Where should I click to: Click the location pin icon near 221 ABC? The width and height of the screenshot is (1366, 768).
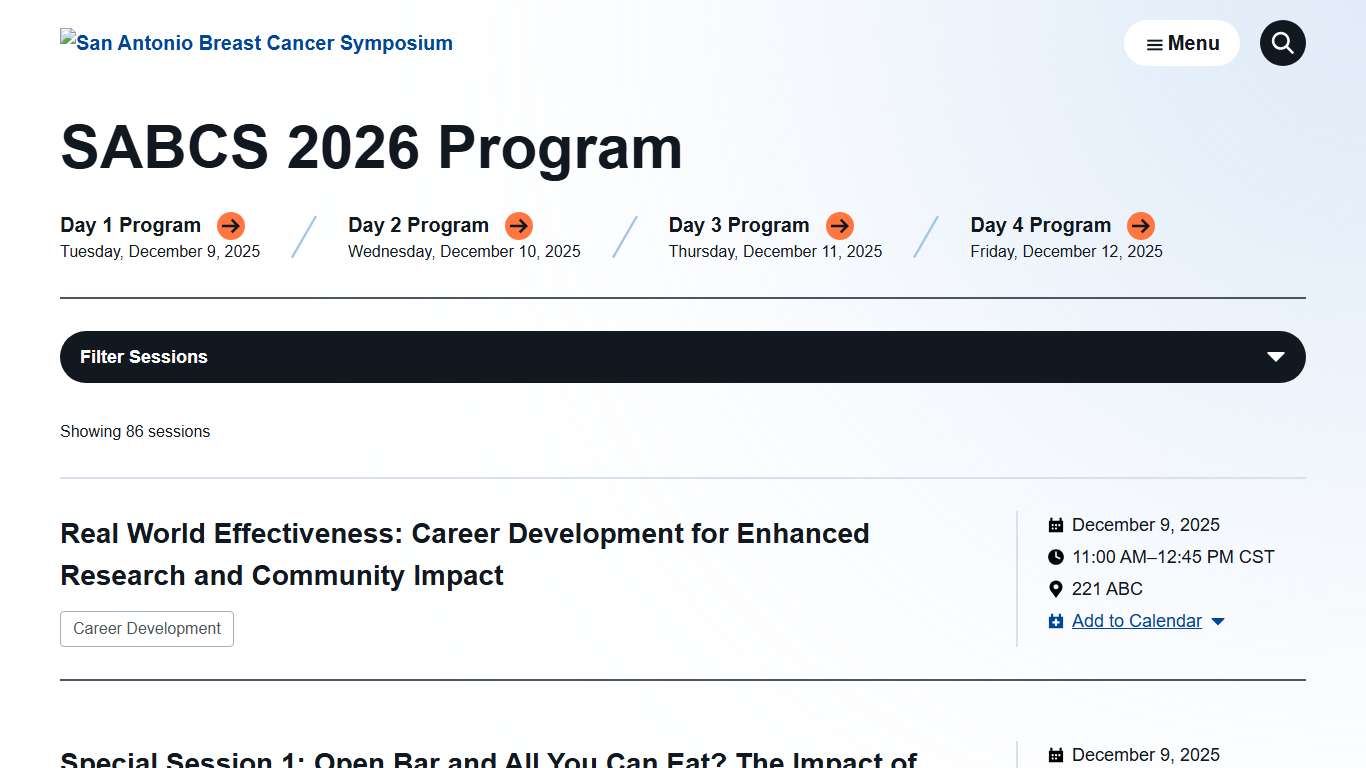(1056, 589)
